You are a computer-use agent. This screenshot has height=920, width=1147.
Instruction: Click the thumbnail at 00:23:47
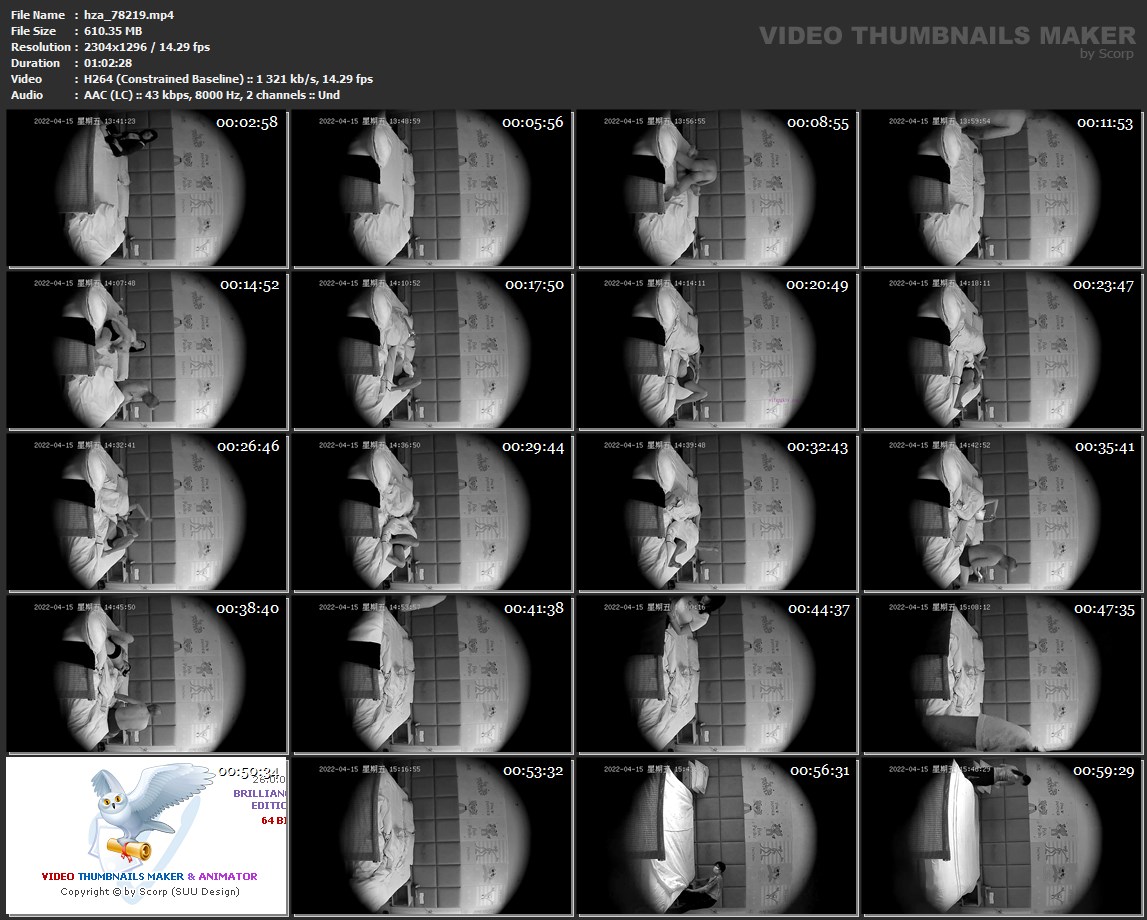coord(1002,350)
